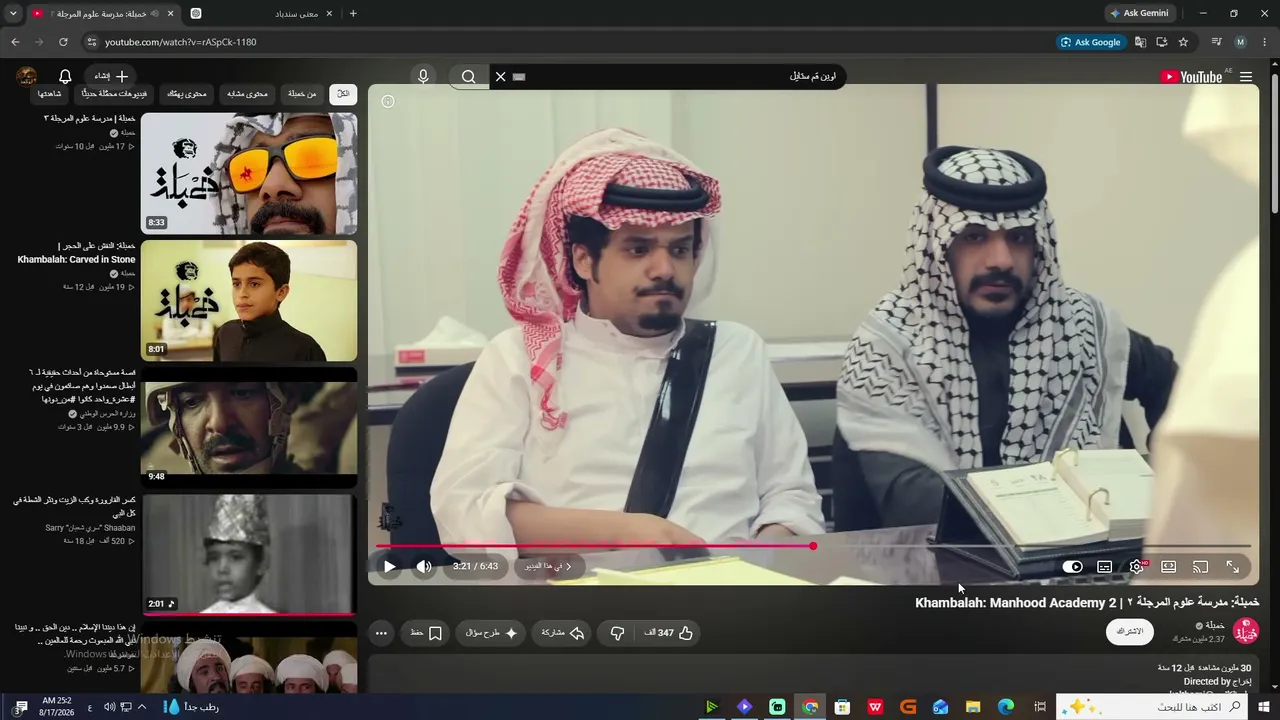Show hidden system tray icons
This screenshot has height=720, width=1280.
pyautogui.click(x=142, y=707)
